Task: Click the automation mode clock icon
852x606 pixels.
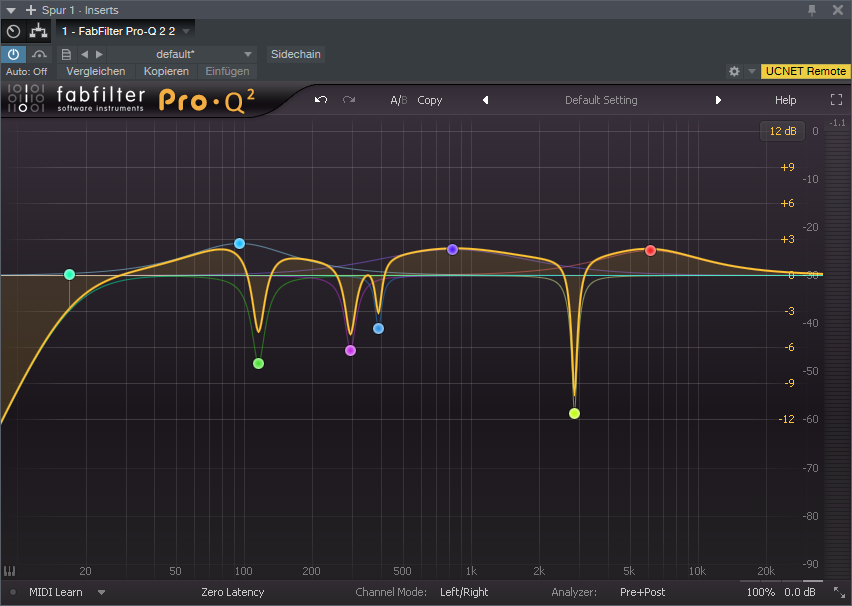Action: (x=13, y=32)
